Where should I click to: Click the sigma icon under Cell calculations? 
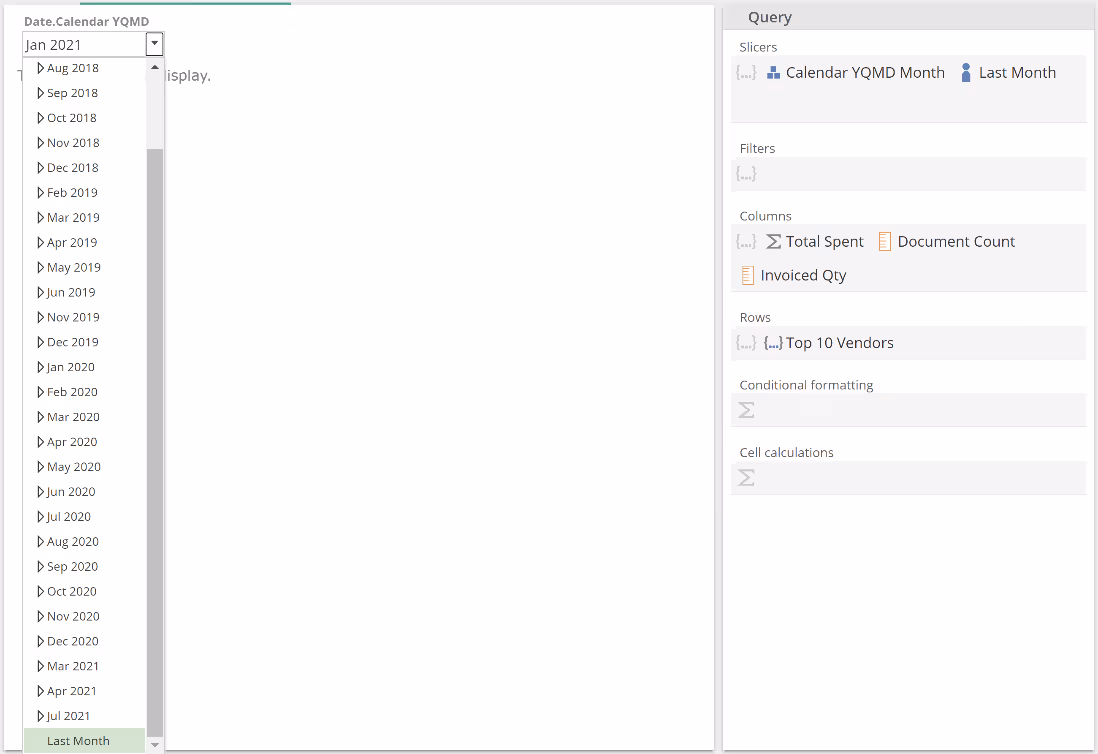coord(746,478)
